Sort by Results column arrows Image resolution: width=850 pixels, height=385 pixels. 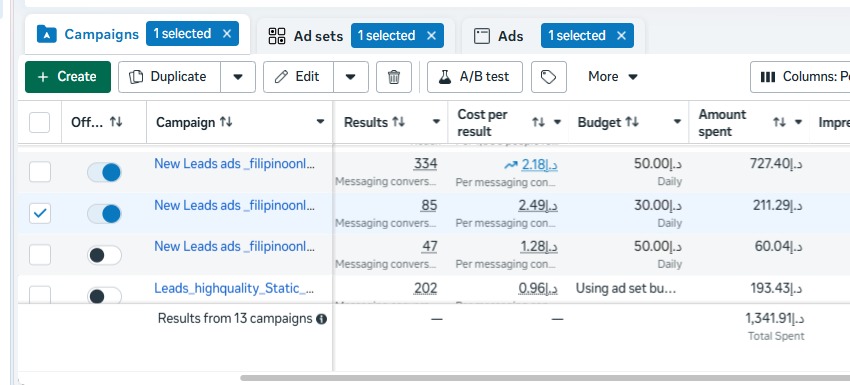tap(398, 122)
